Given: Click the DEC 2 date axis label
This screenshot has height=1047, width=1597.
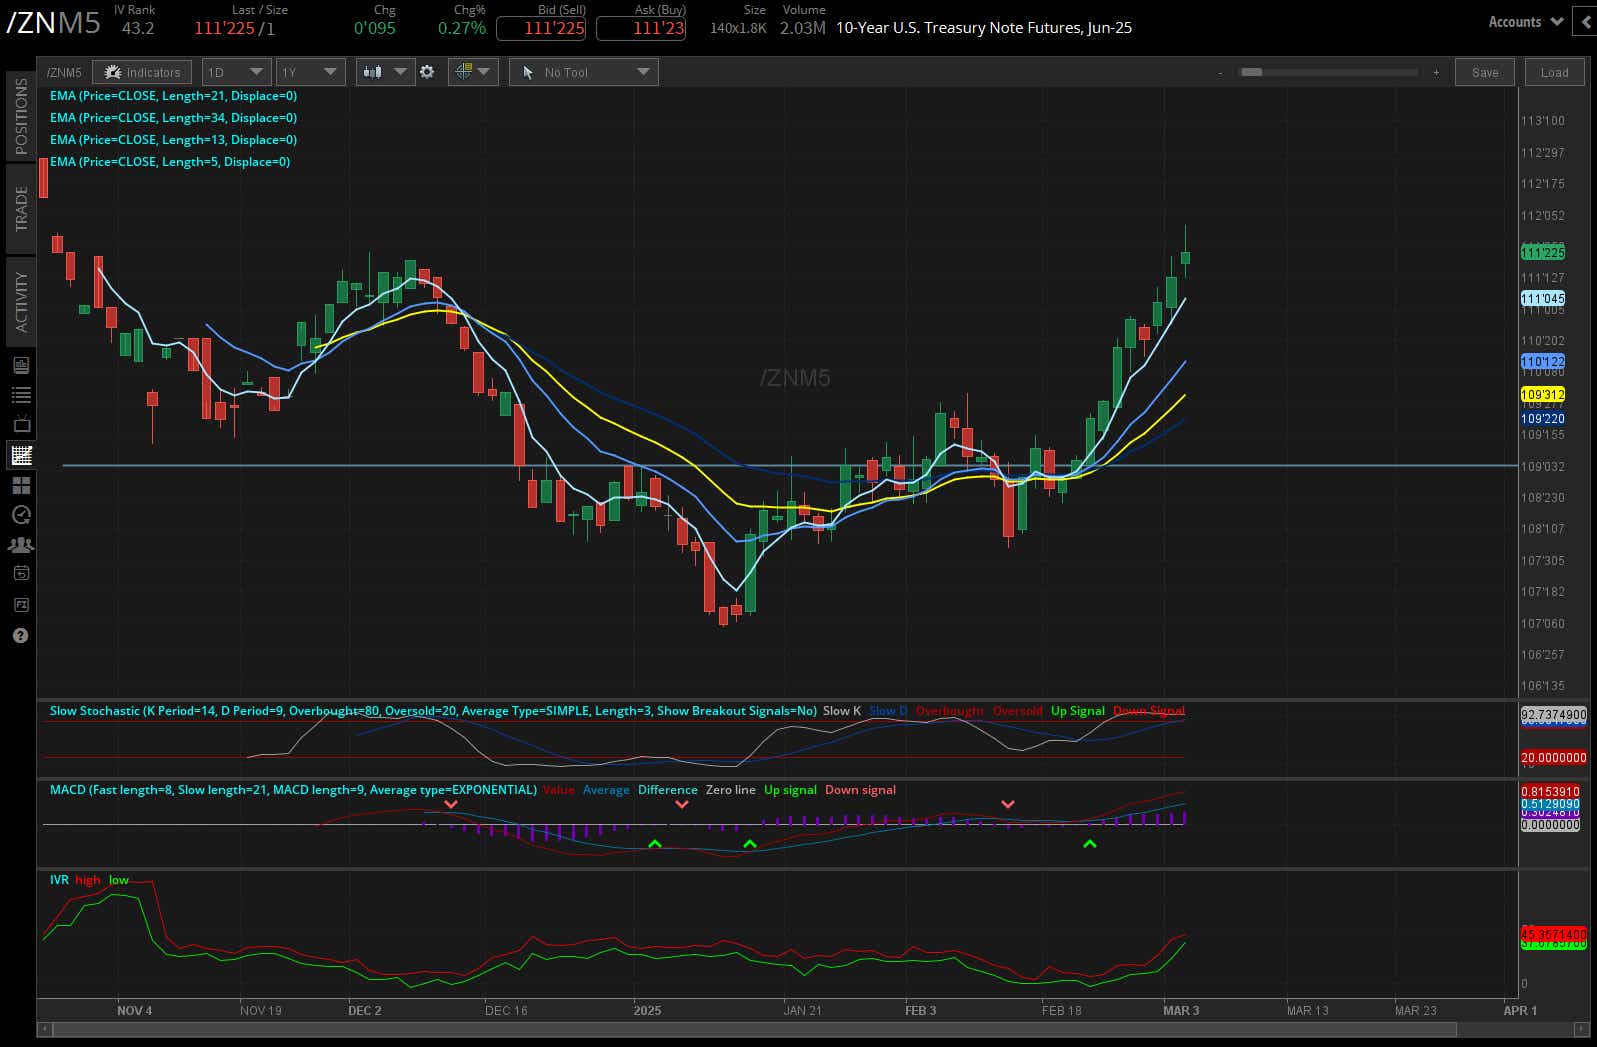Looking at the screenshot, I should (x=364, y=1010).
